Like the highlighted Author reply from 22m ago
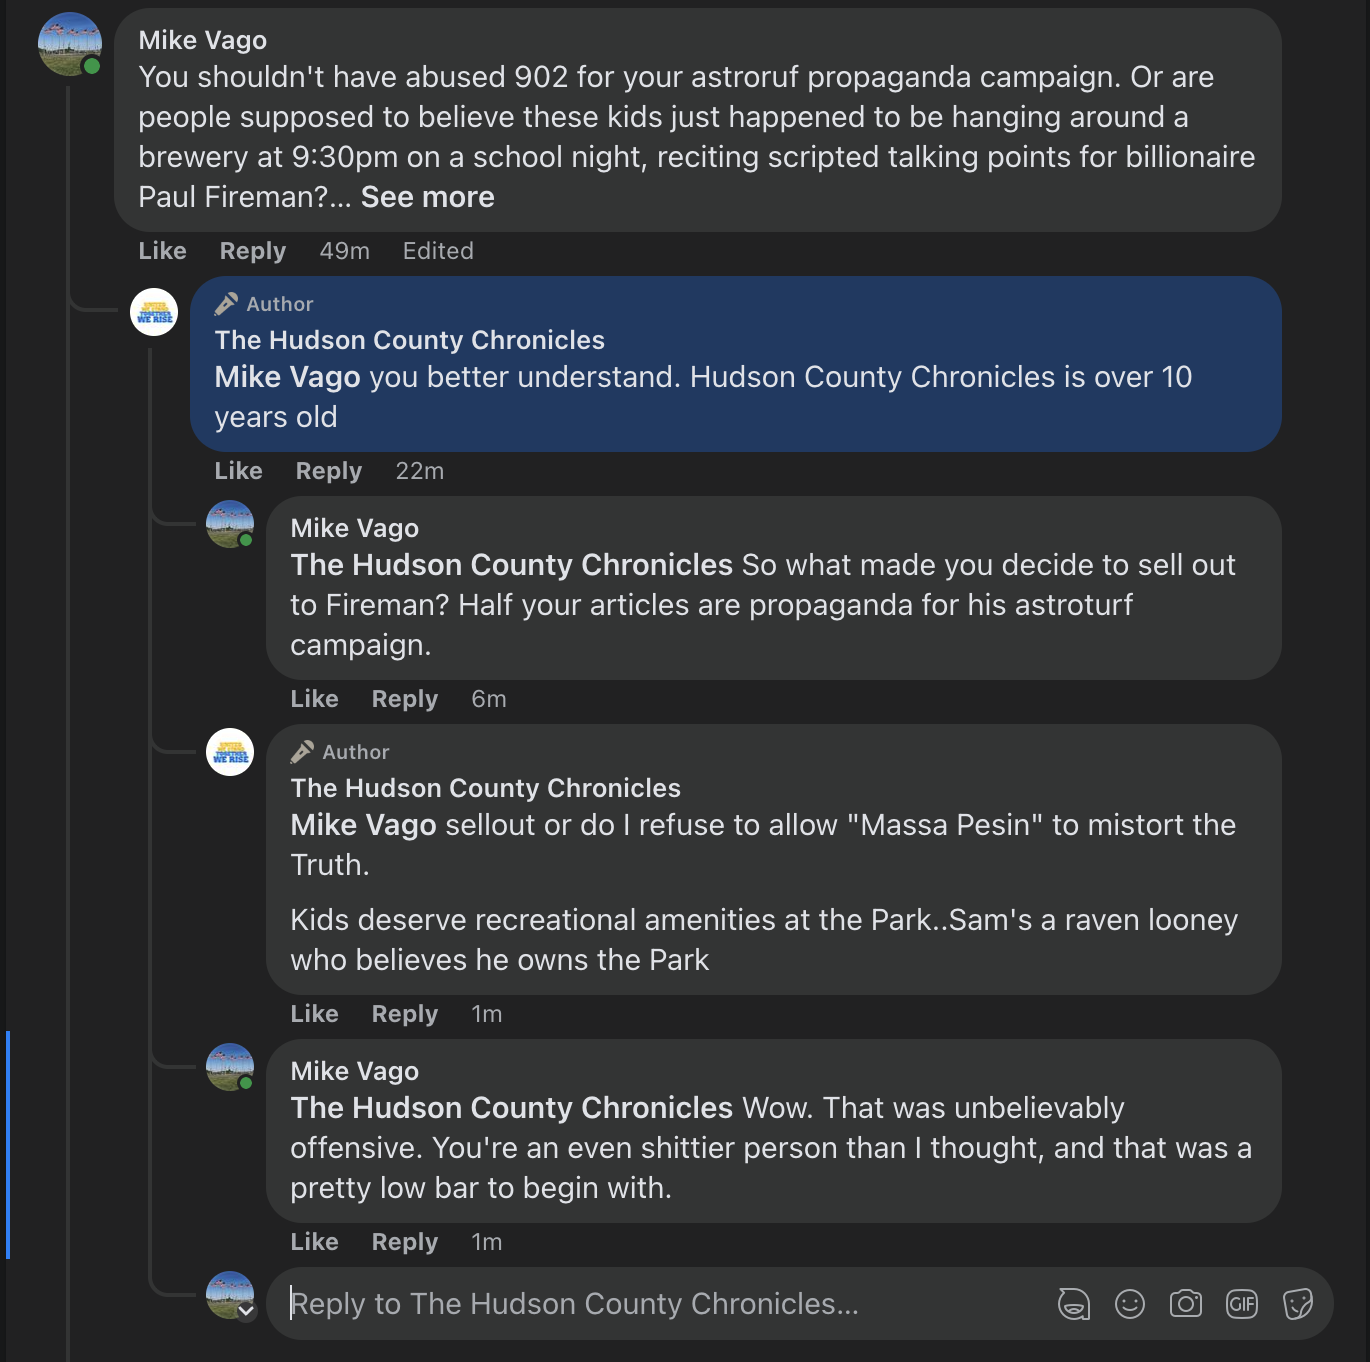The height and width of the screenshot is (1362, 1370). (238, 471)
